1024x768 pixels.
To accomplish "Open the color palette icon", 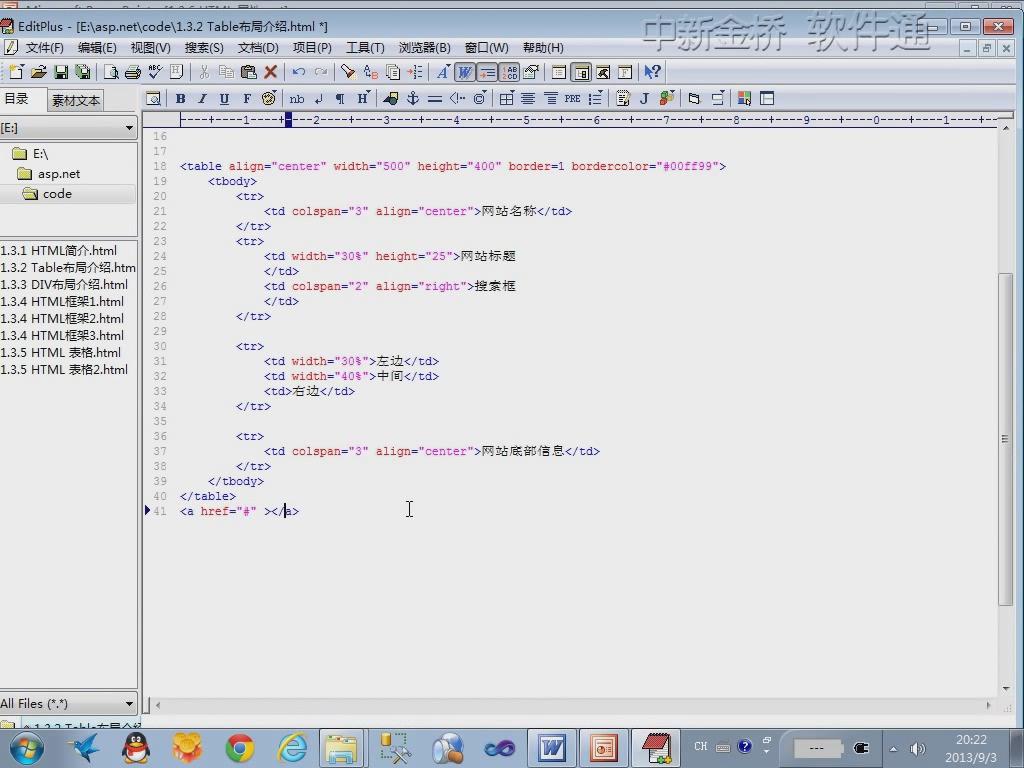I will point(268,99).
